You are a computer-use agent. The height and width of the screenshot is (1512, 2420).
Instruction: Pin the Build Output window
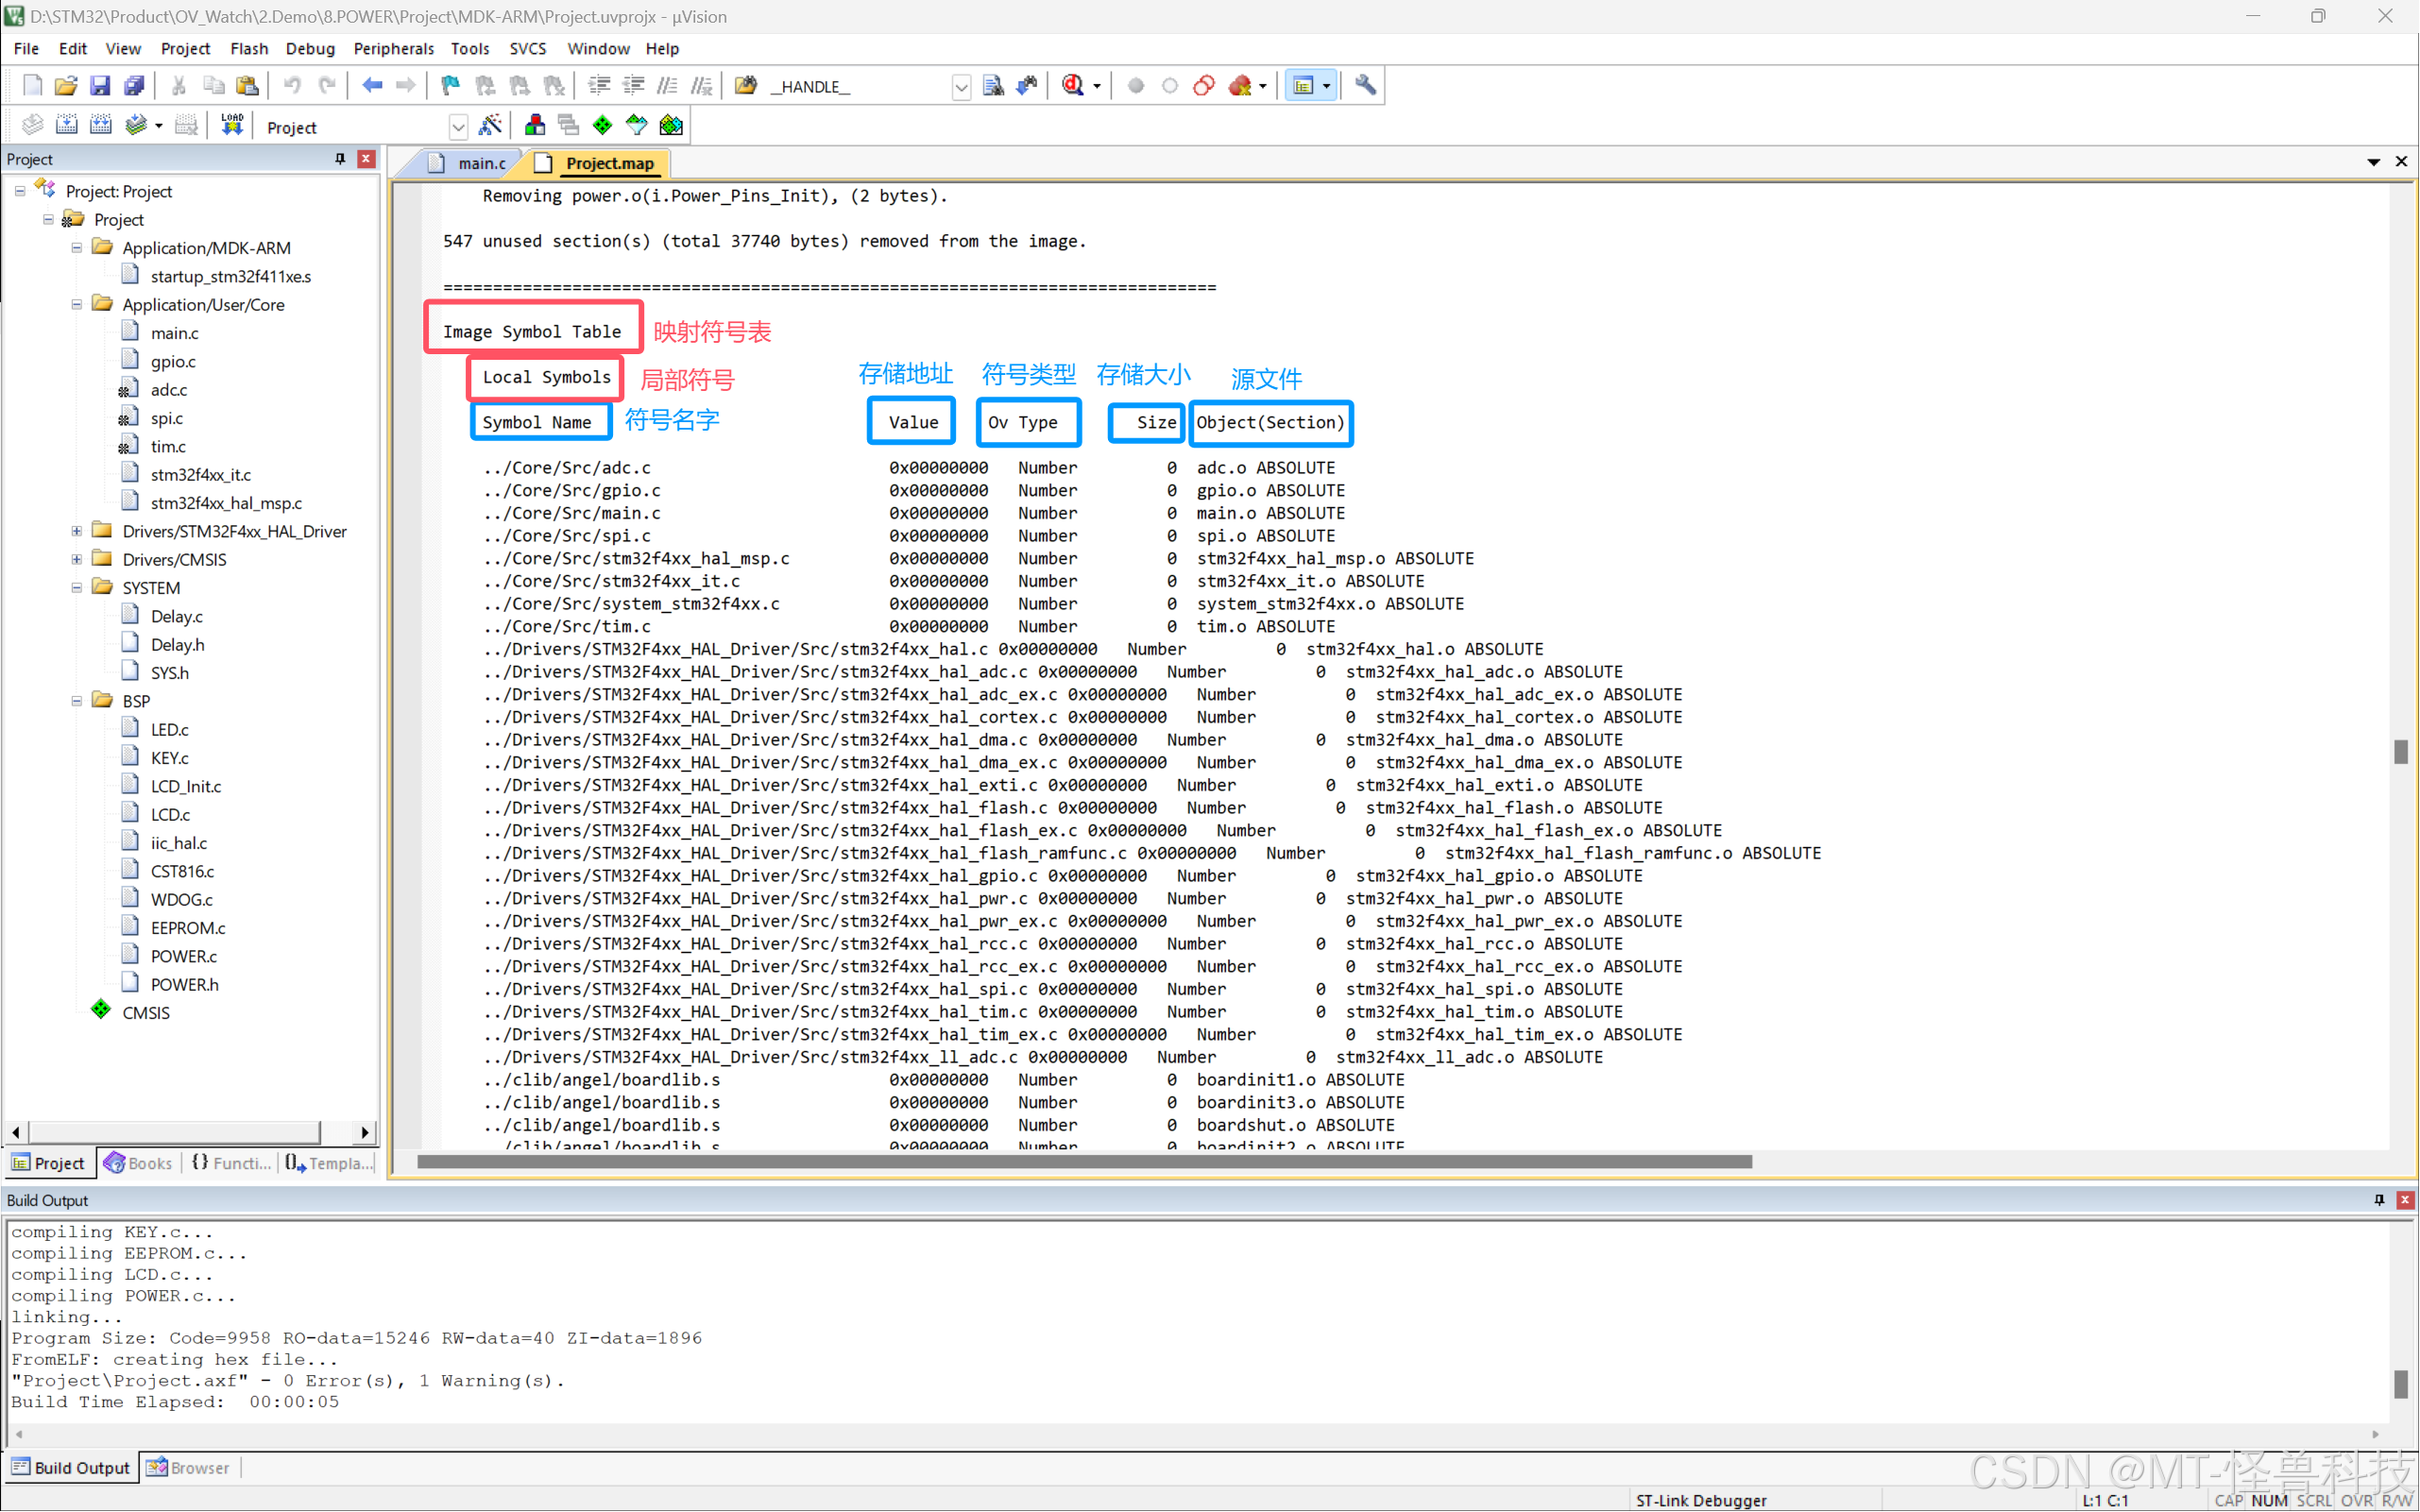click(2378, 1200)
